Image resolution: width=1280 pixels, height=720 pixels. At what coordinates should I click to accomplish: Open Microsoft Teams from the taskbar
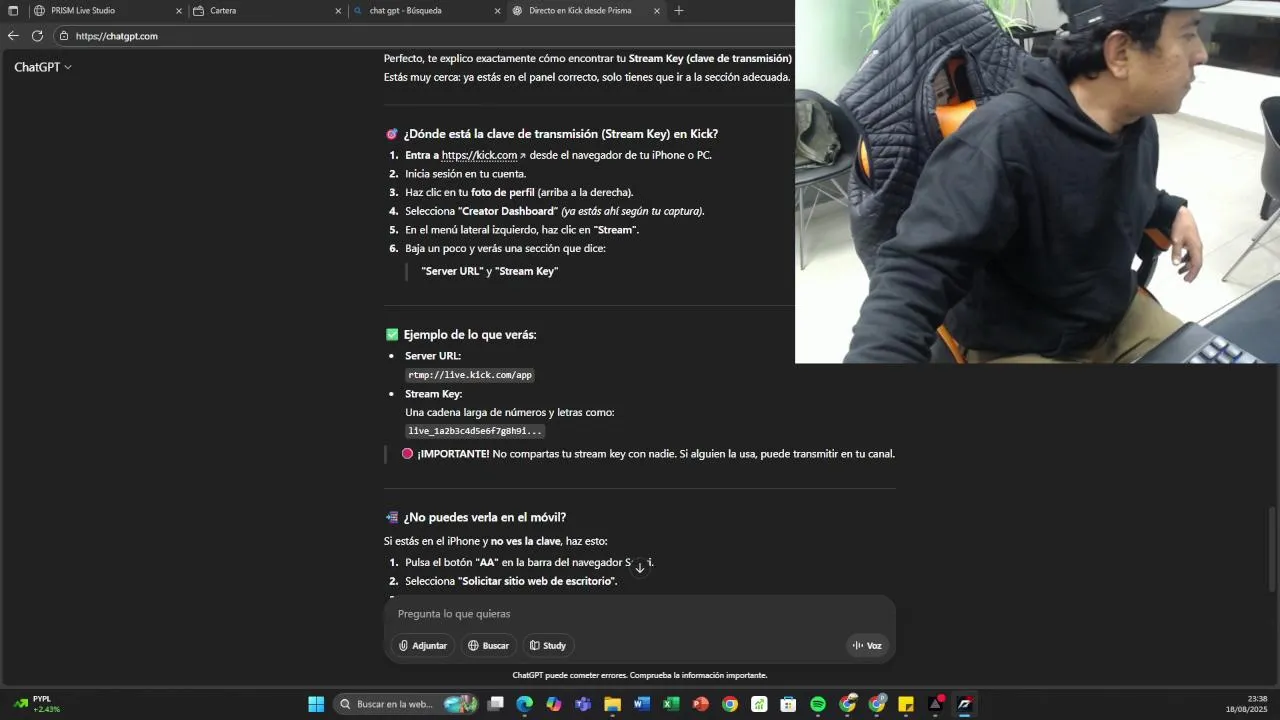click(x=583, y=704)
